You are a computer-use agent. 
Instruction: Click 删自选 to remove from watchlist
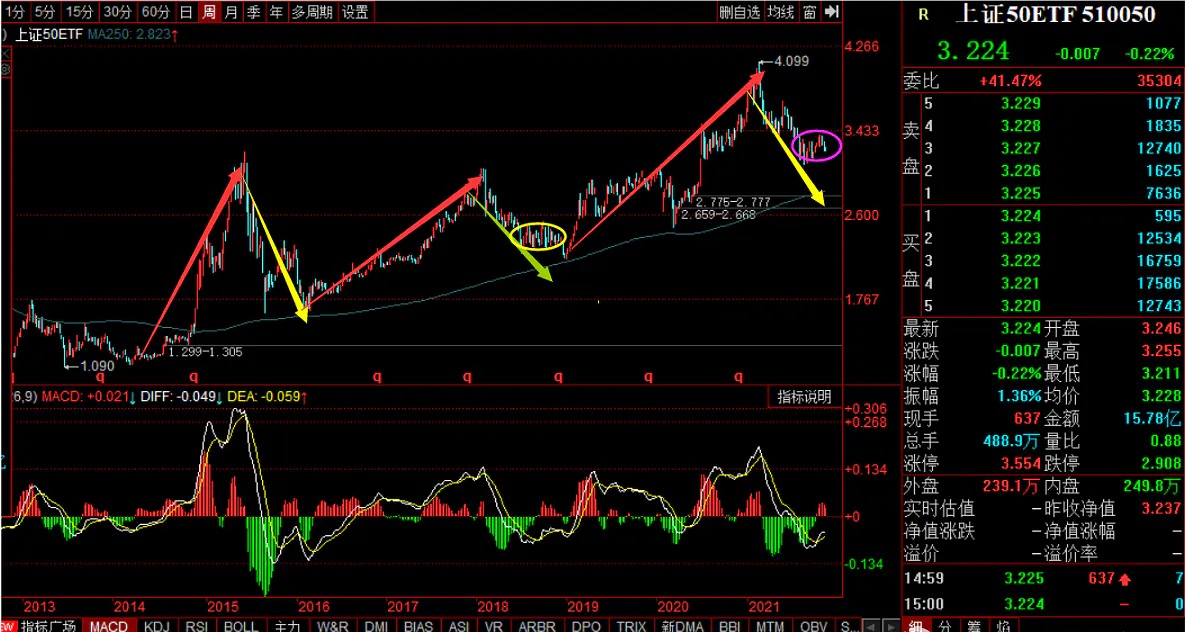[739, 11]
